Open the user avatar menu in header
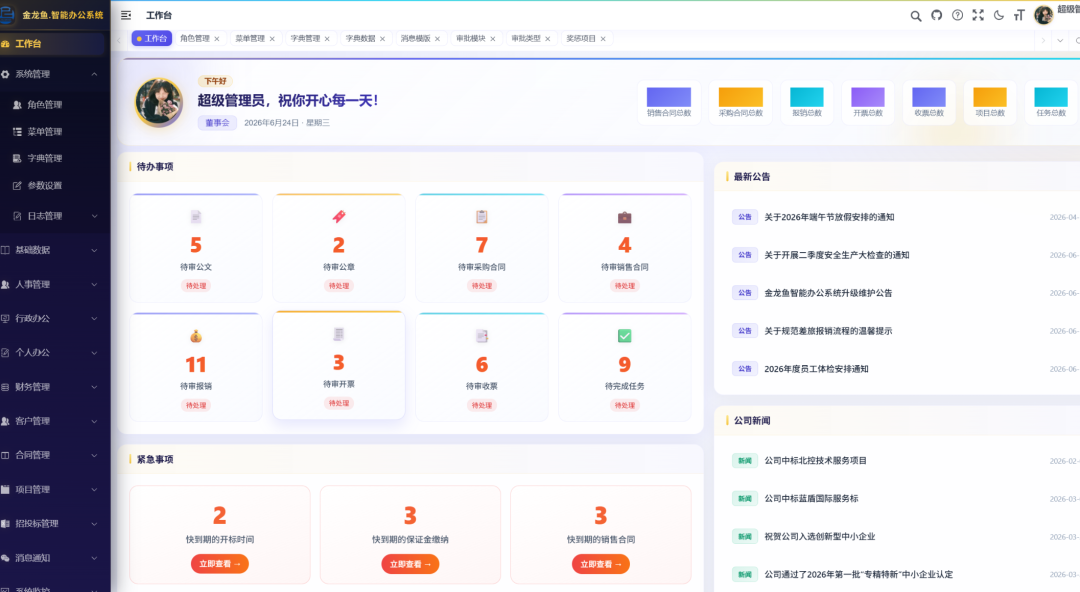 click(1043, 14)
